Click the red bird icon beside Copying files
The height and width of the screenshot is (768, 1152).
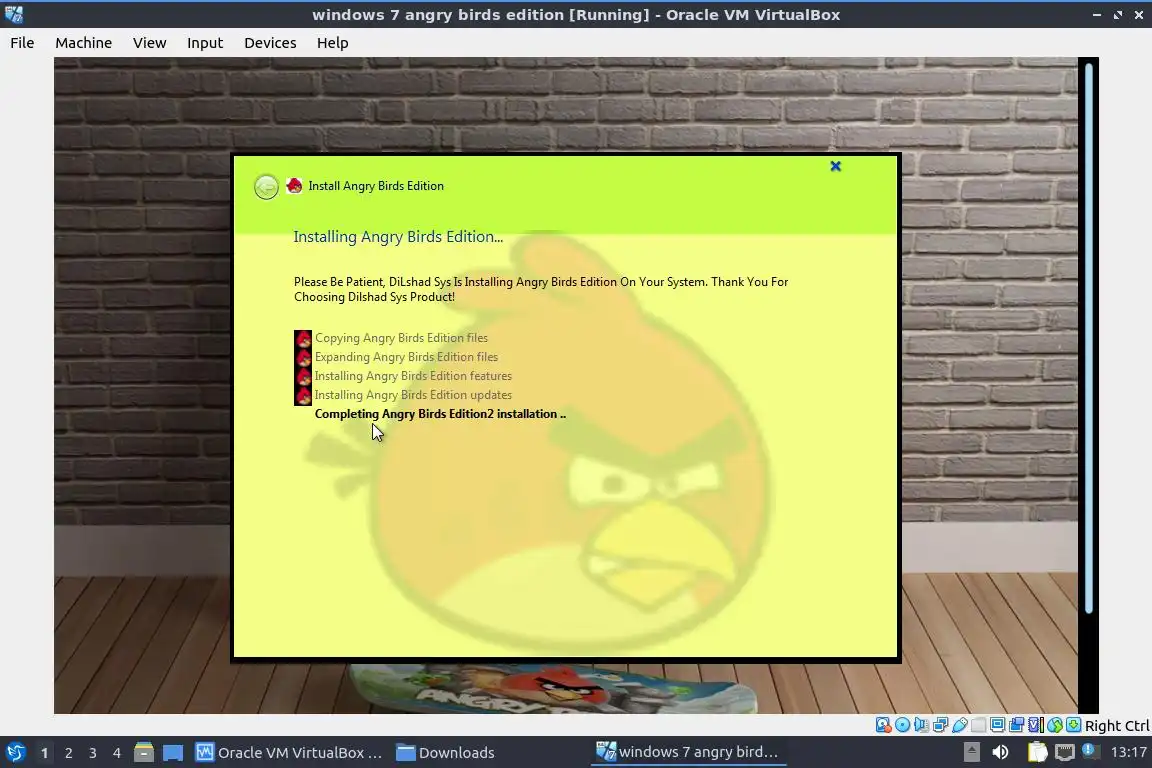click(x=303, y=339)
